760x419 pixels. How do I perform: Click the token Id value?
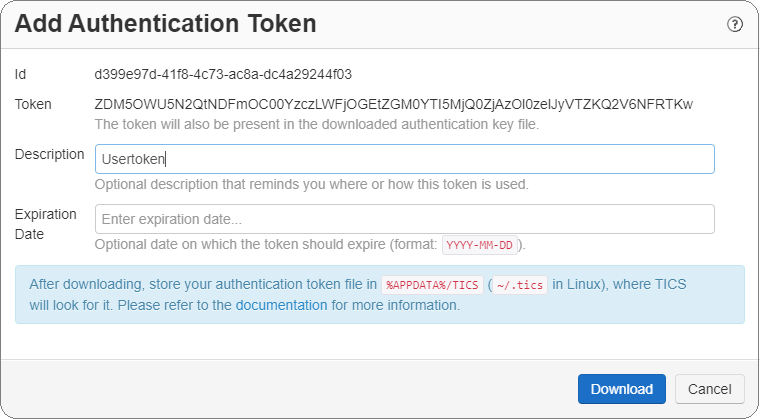[223, 74]
